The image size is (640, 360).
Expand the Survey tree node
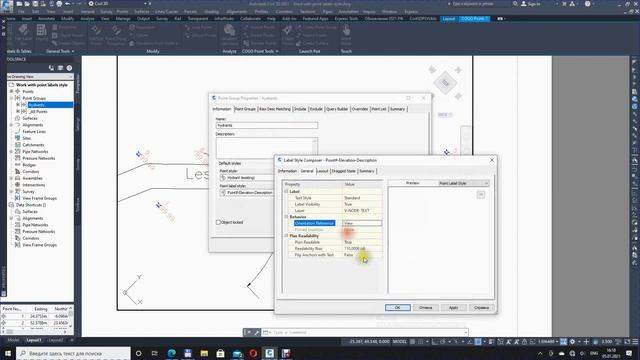click(x=11, y=191)
